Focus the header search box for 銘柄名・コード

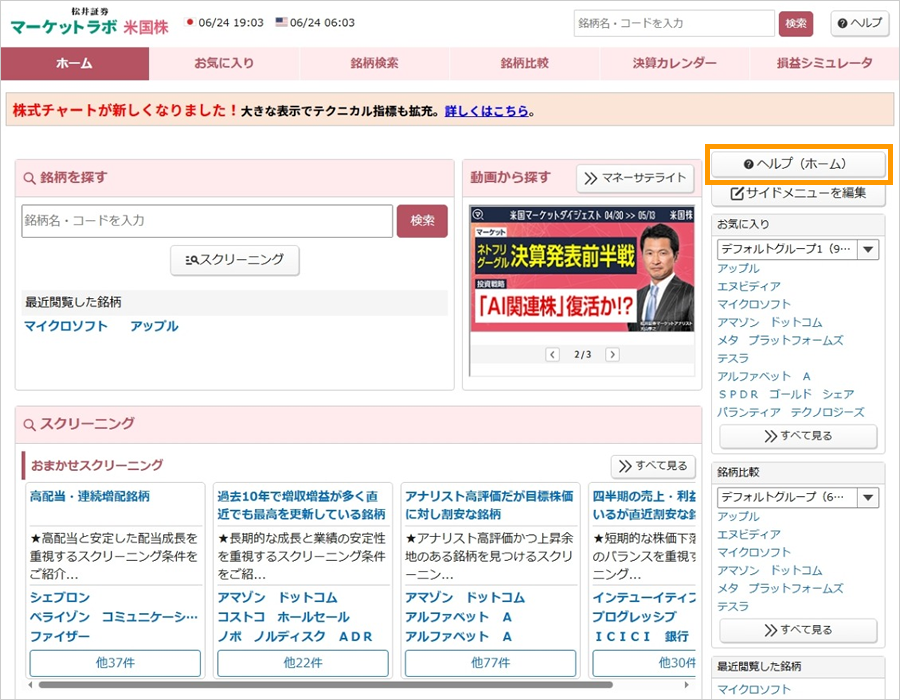pos(674,24)
